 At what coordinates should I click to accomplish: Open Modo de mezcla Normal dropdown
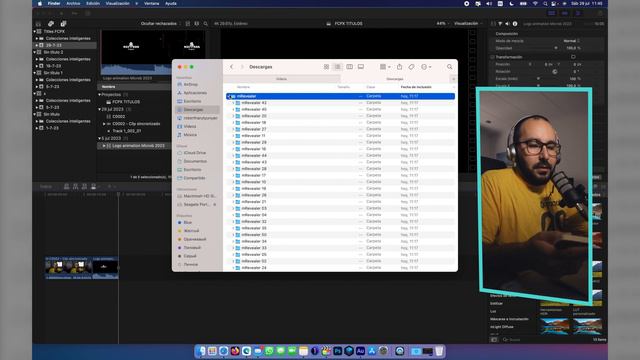[x=571, y=41]
